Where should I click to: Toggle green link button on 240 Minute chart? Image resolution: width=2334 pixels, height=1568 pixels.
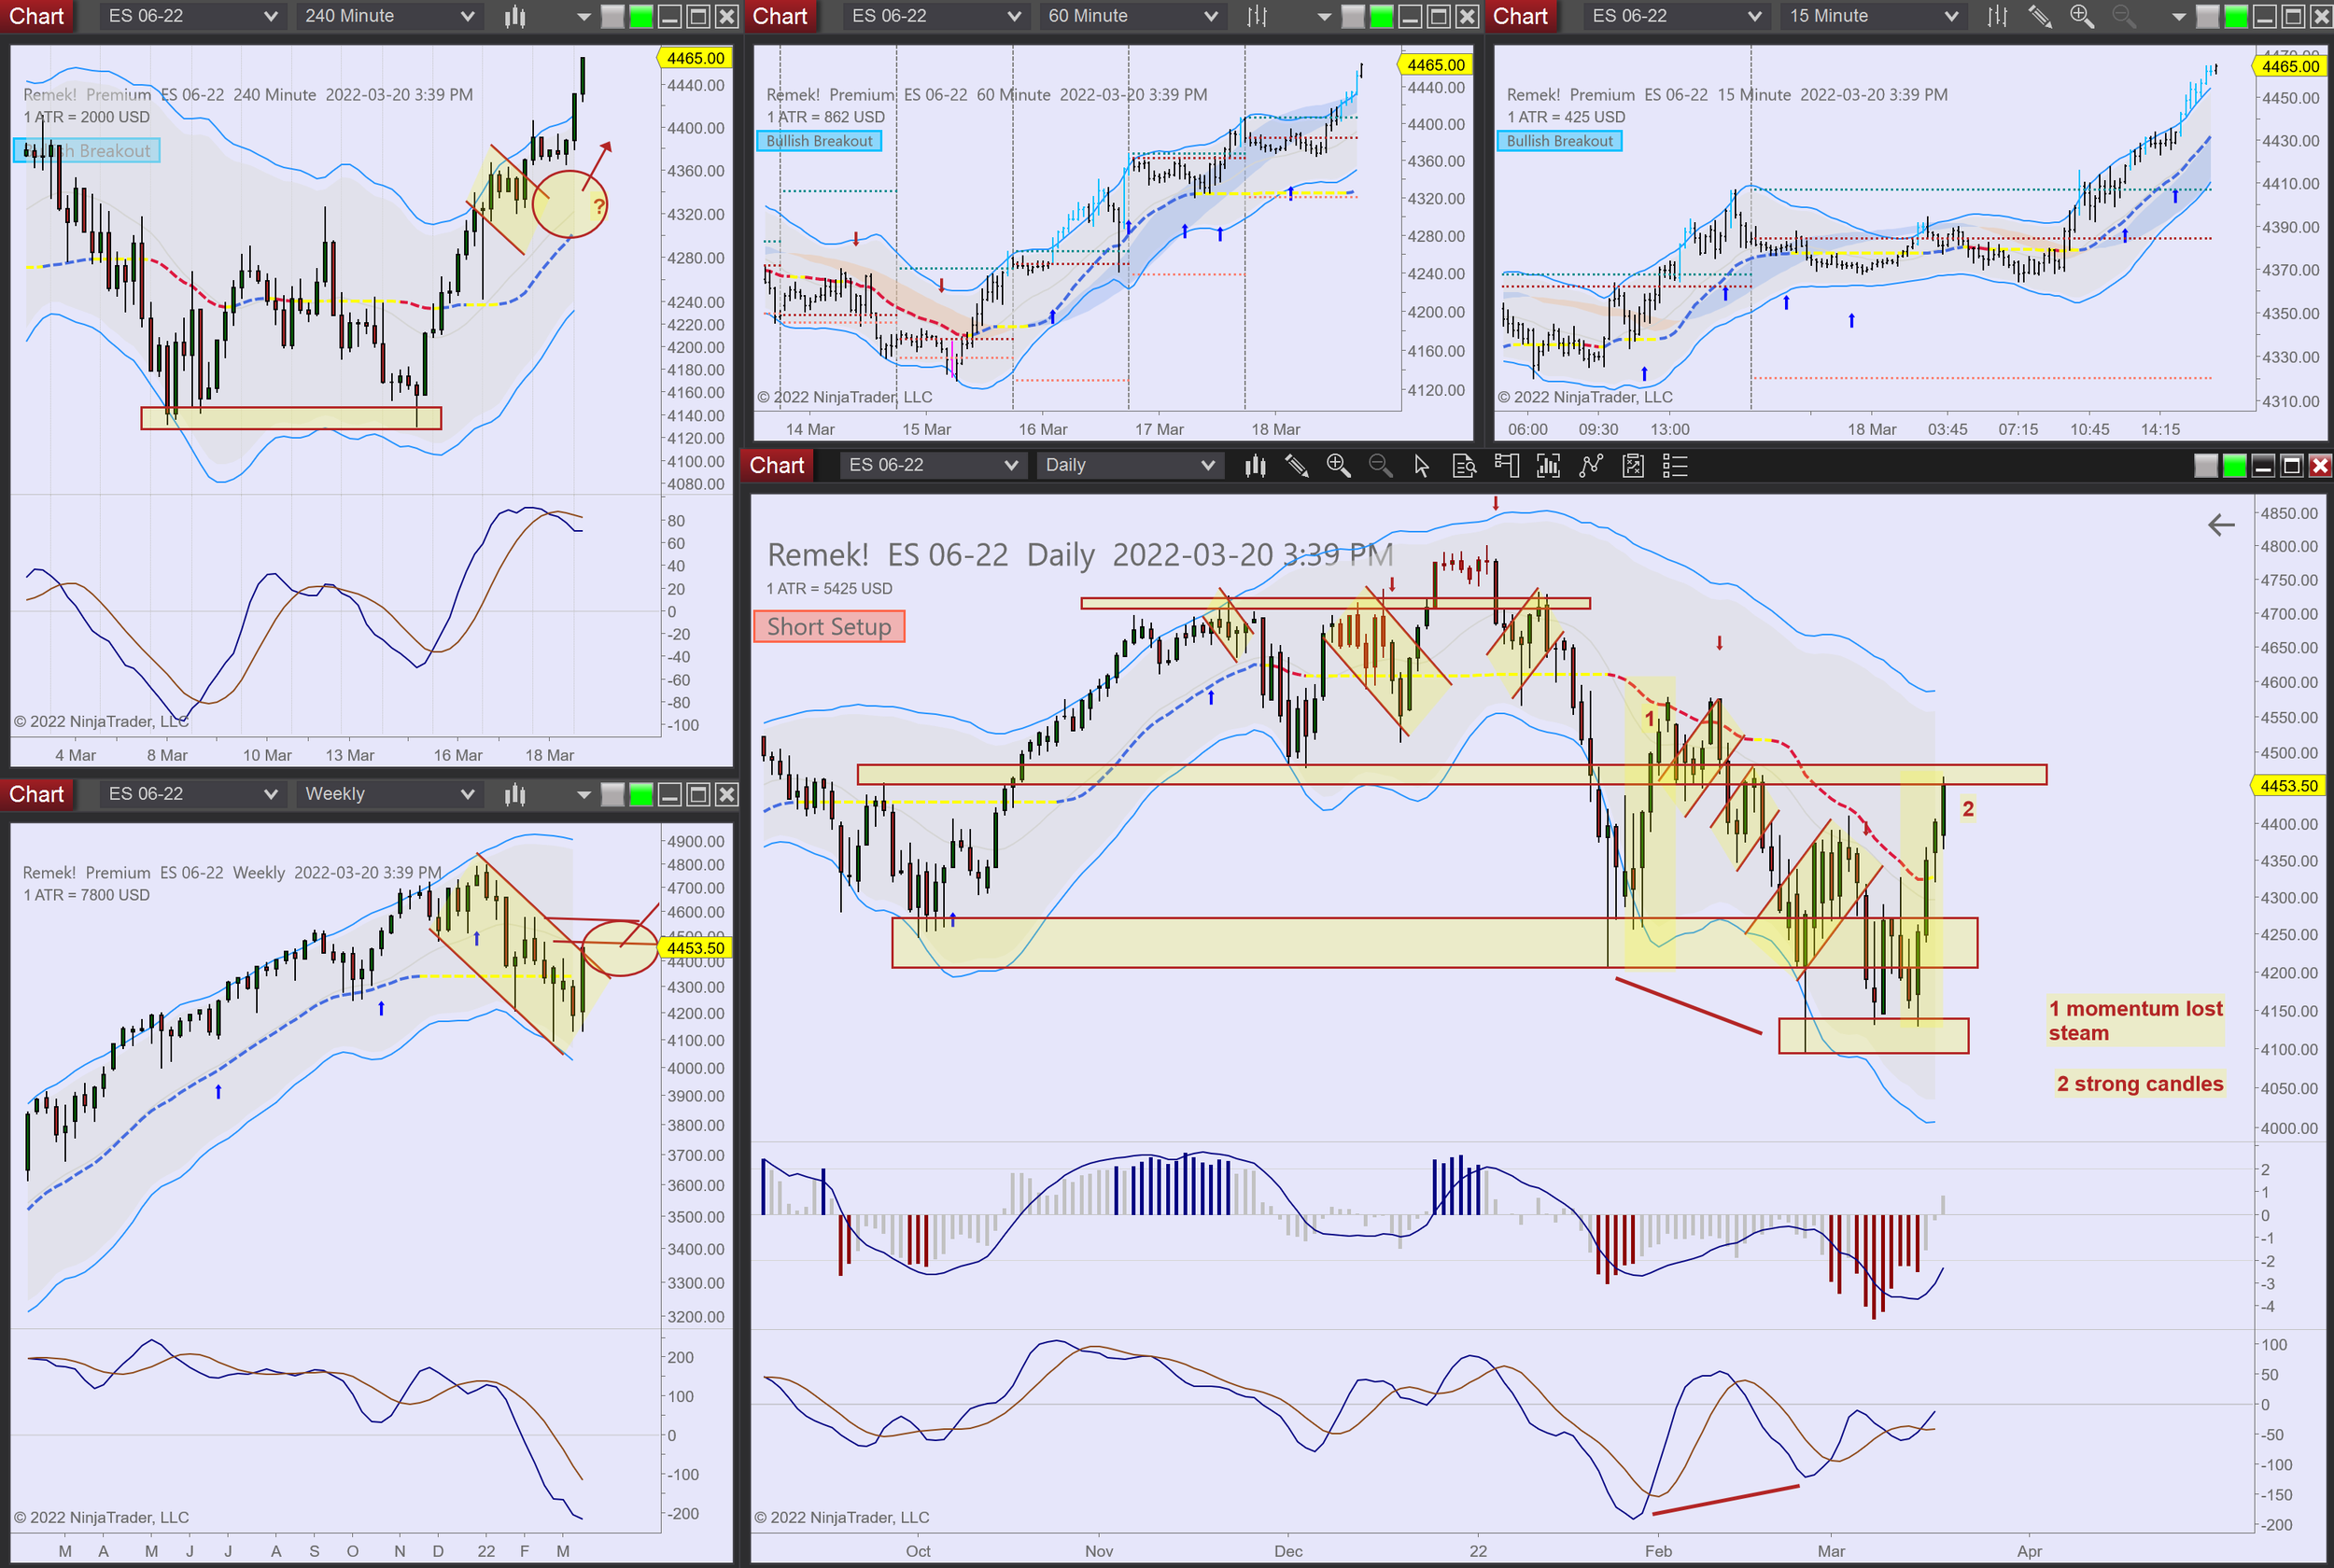pos(641,16)
